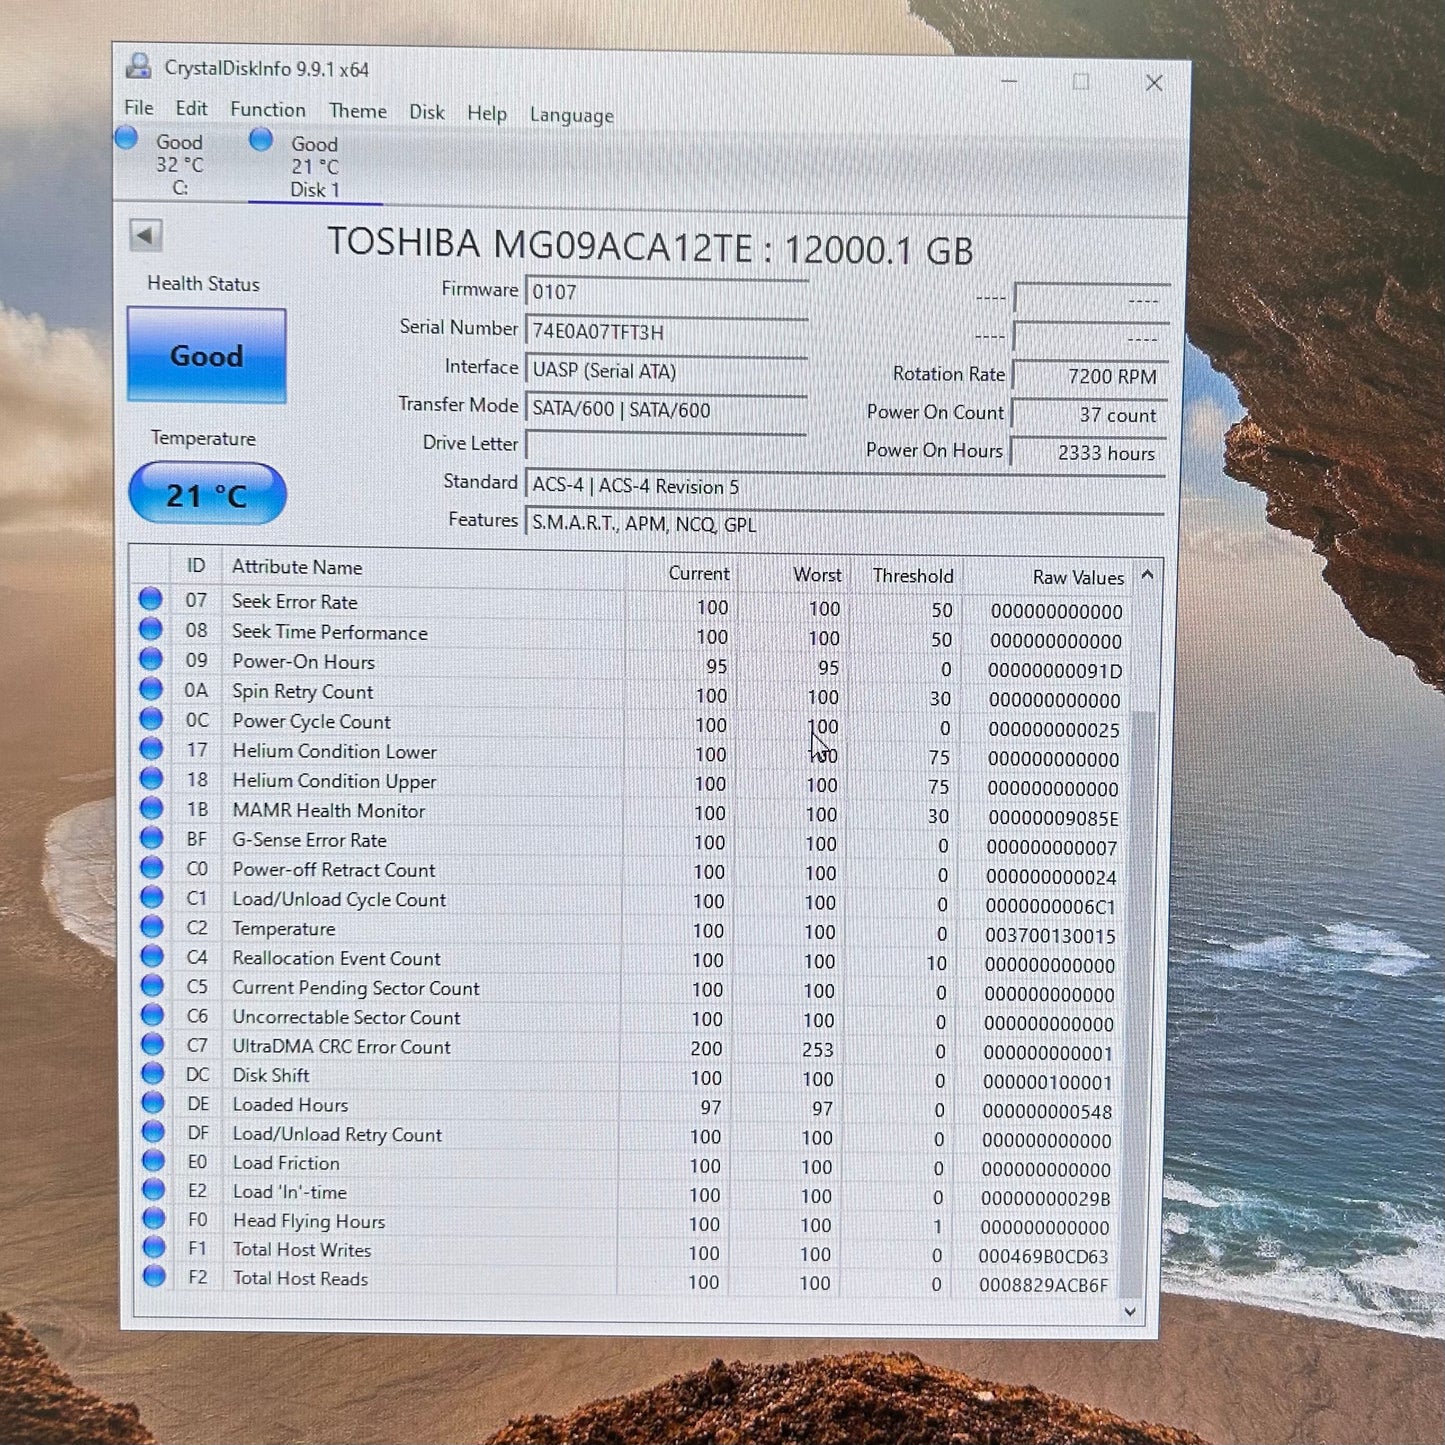Click the previous disk arrow button
This screenshot has height=1445, width=1445.
(x=146, y=236)
